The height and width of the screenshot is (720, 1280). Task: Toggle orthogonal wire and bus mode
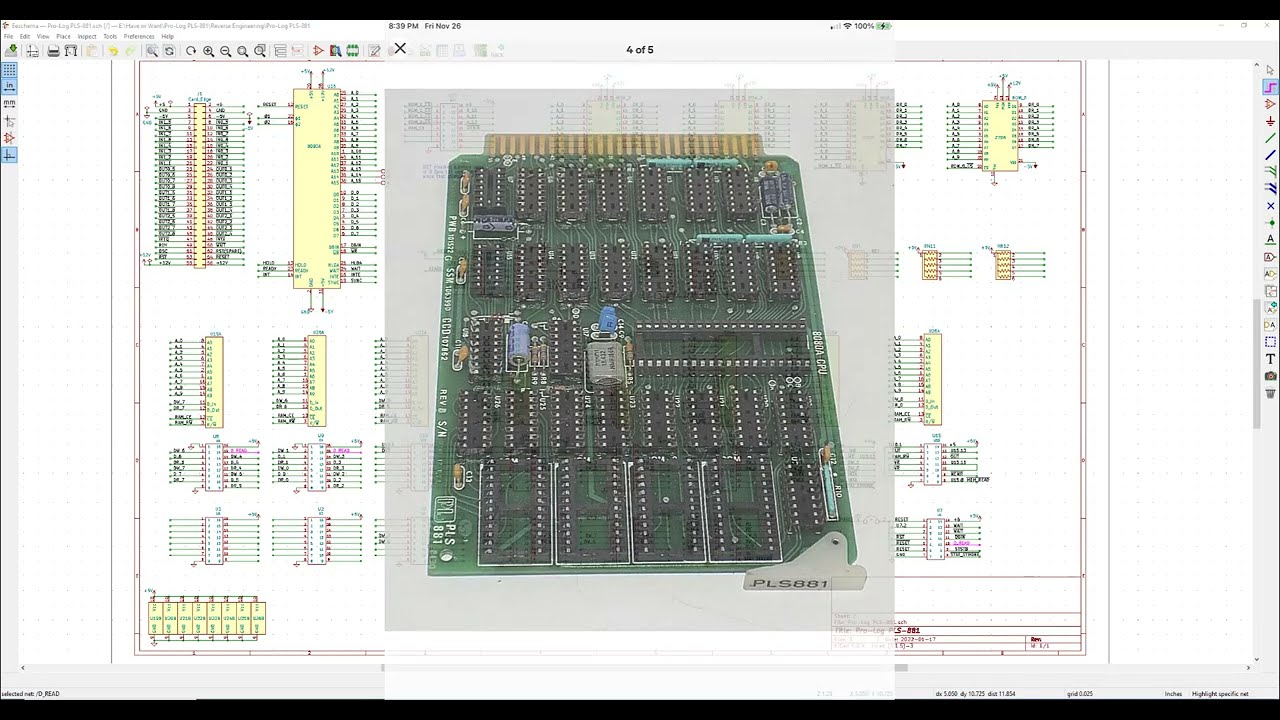coord(9,155)
